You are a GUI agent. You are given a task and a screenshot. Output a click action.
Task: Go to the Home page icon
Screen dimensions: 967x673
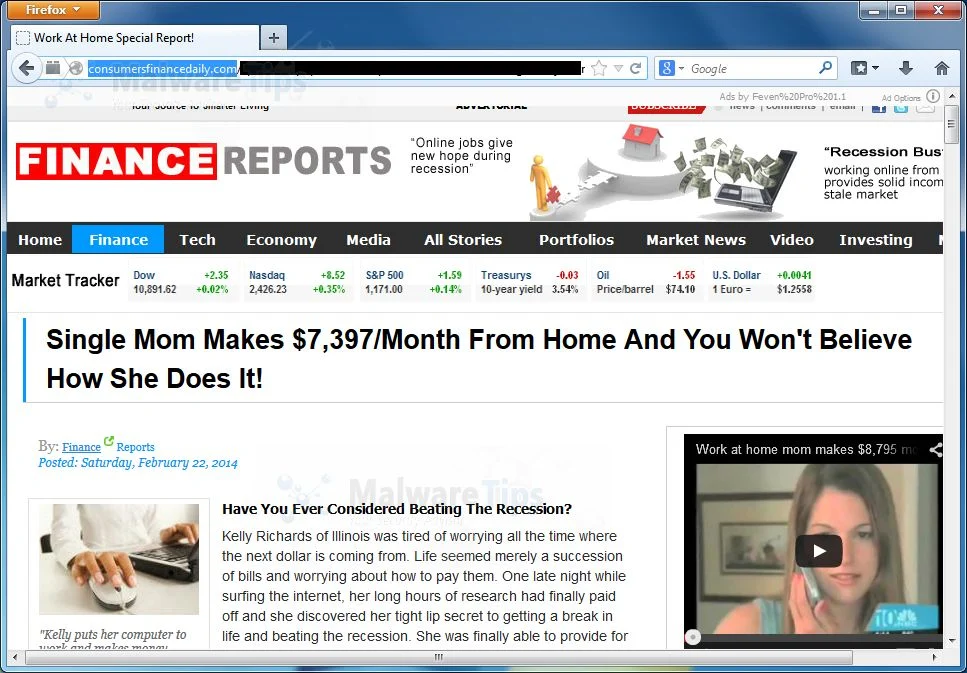(x=941, y=68)
